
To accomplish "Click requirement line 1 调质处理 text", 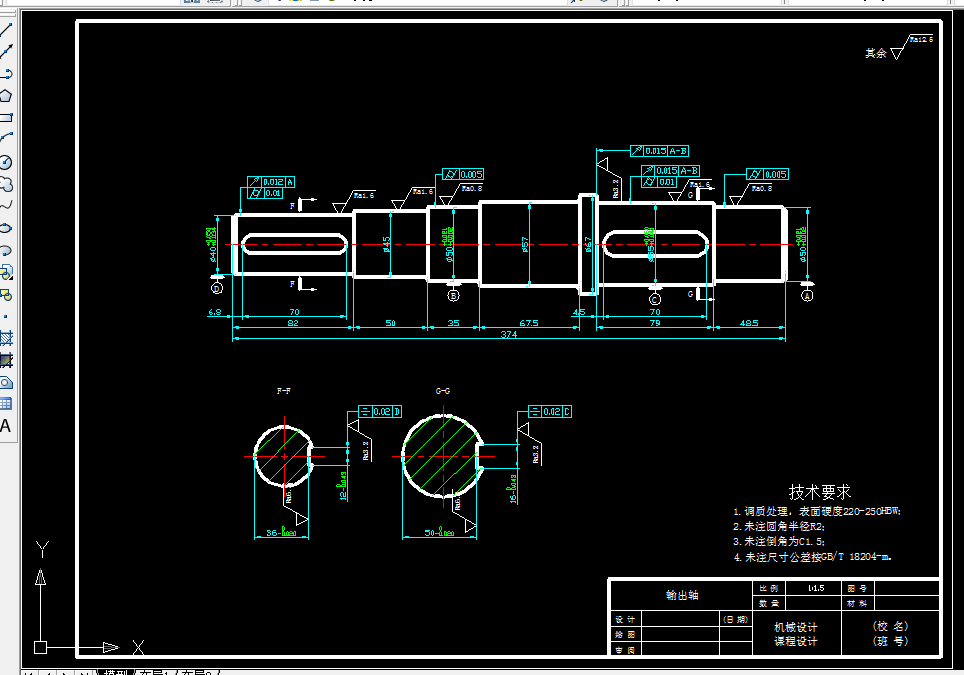I will 817,511.
